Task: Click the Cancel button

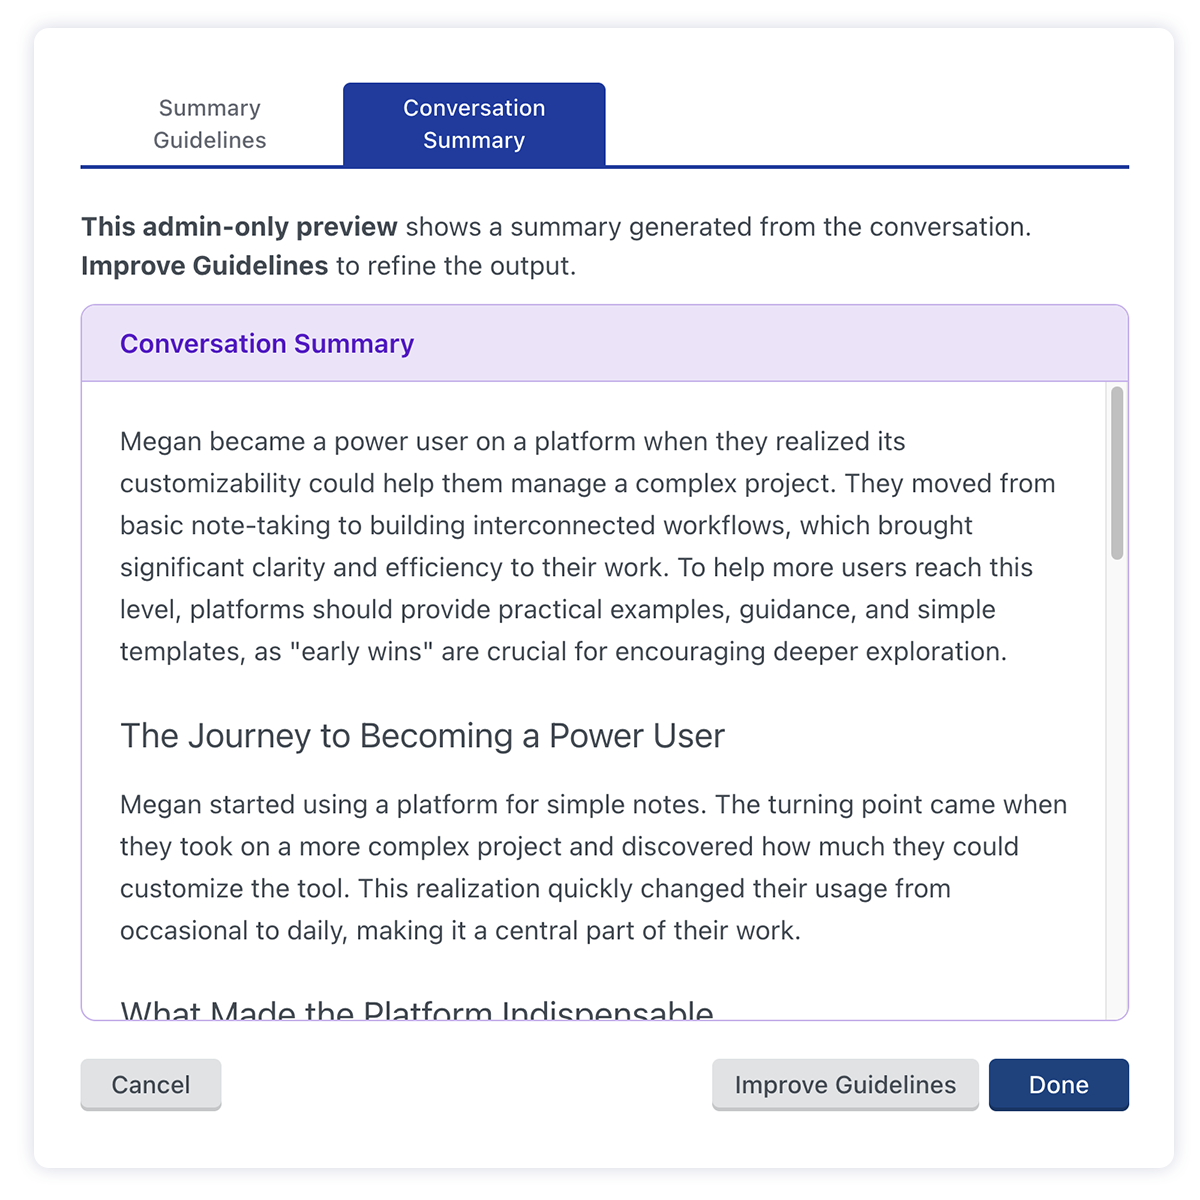Action: click(151, 1085)
